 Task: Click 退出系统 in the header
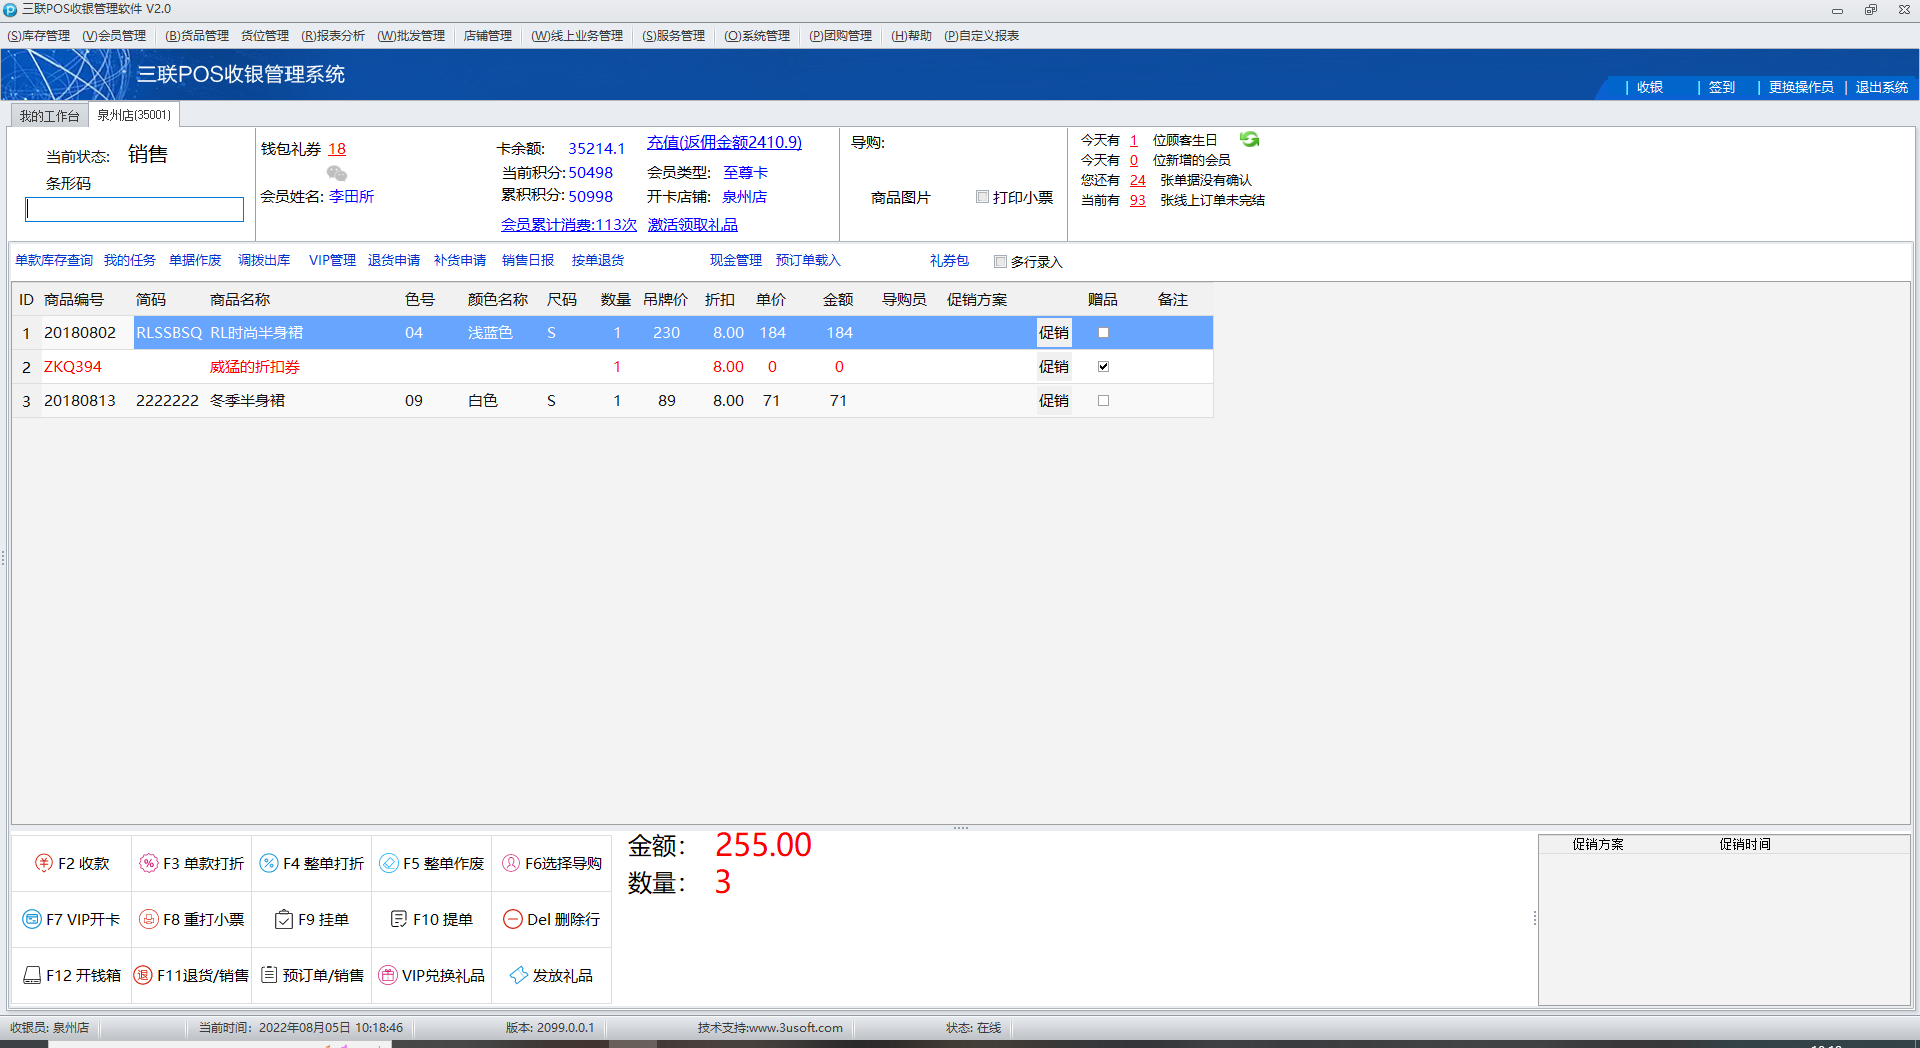point(1882,88)
